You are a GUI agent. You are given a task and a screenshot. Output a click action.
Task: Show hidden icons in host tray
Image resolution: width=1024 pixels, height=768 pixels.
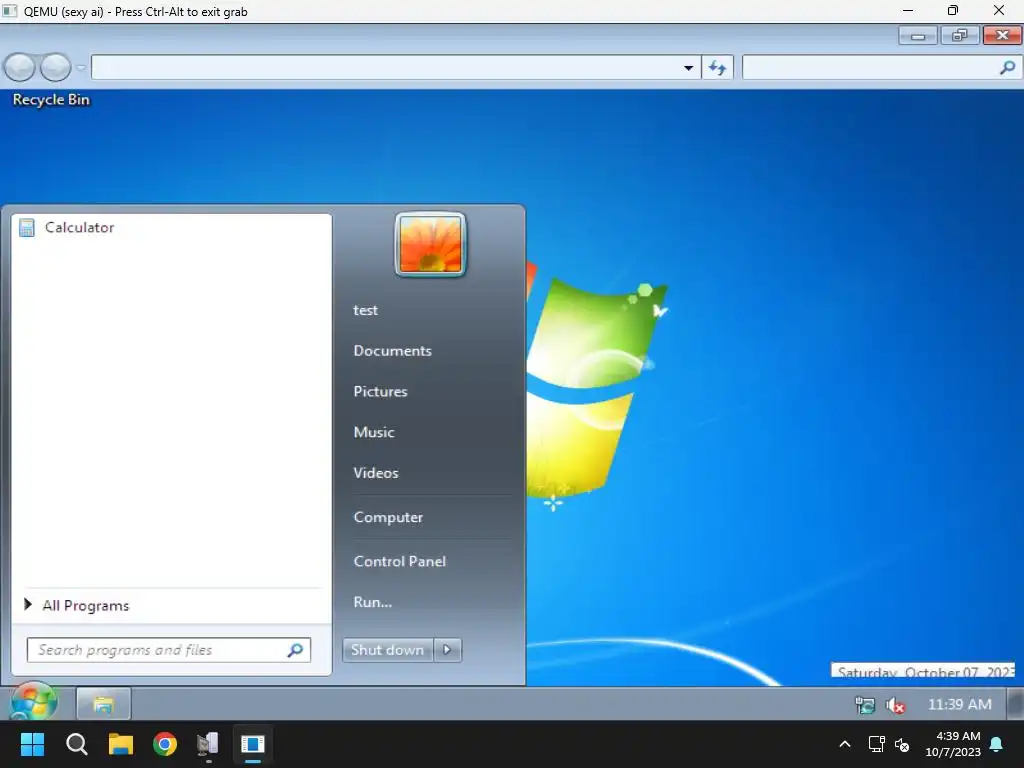coord(844,744)
